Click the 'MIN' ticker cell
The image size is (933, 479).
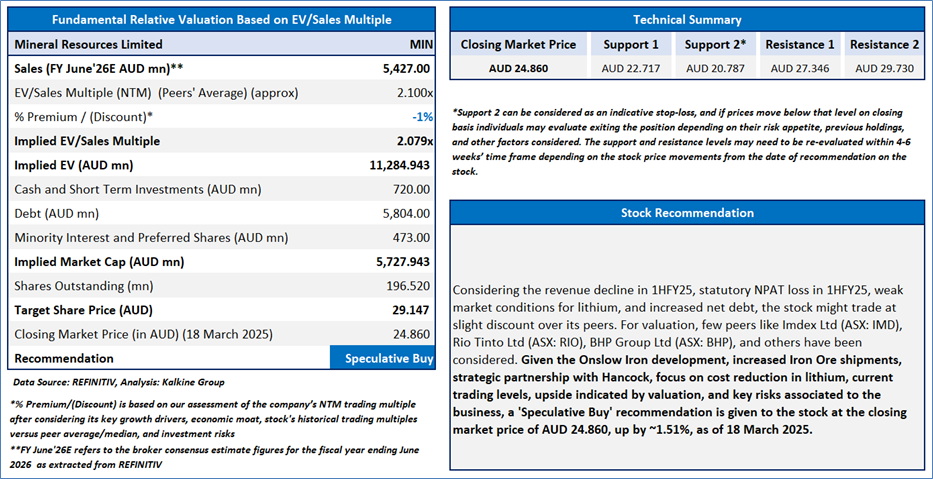click(x=421, y=45)
